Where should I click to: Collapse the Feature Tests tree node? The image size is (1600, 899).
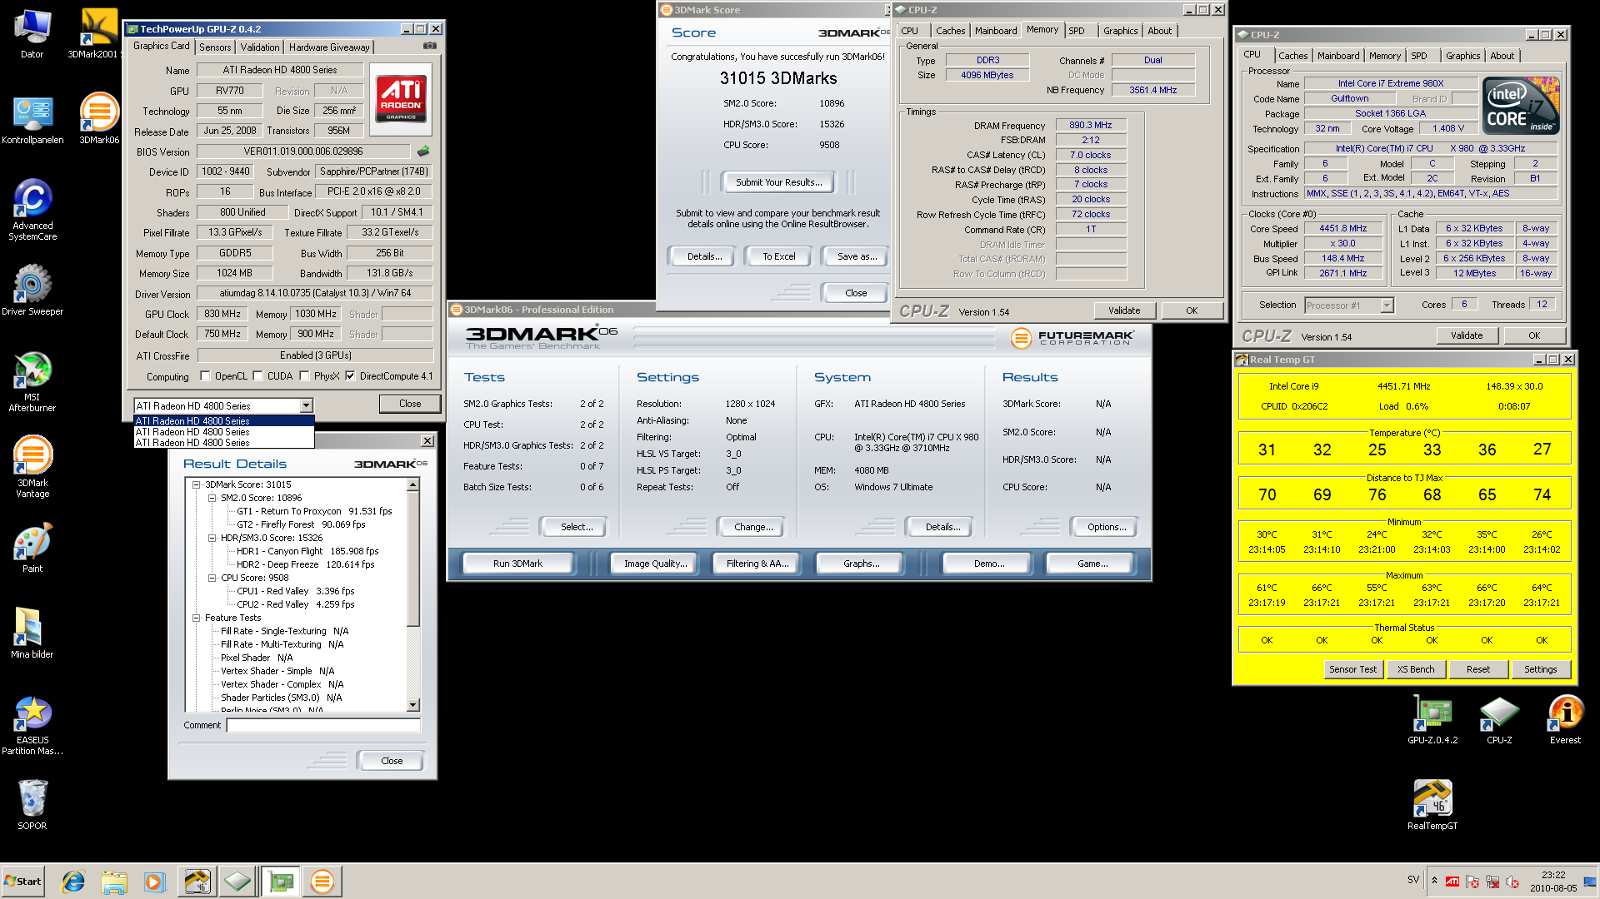click(x=197, y=618)
